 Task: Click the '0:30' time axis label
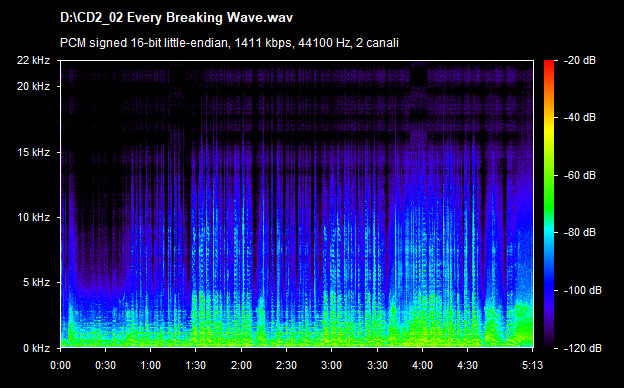coord(105,365)
